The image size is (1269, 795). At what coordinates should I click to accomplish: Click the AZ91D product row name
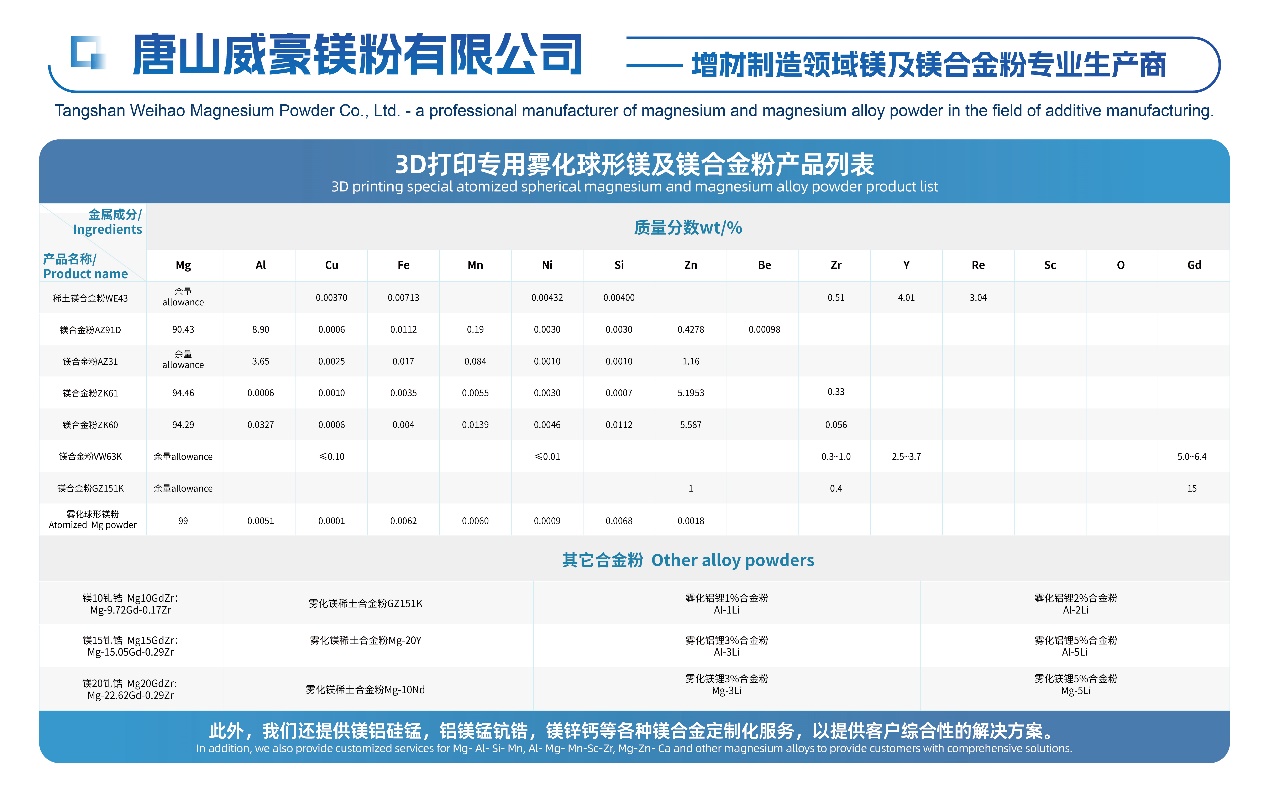point(90,329)
